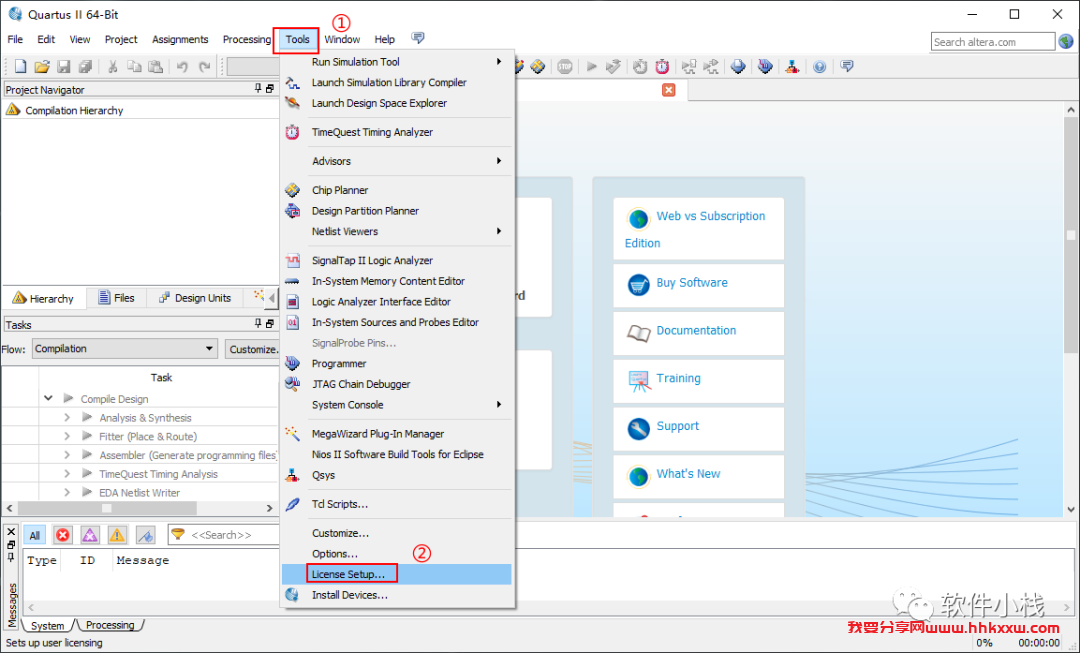This screenshot has height=653, width=1080.
Task: Click the Save All toolbar icon
Action: (85, 67)
